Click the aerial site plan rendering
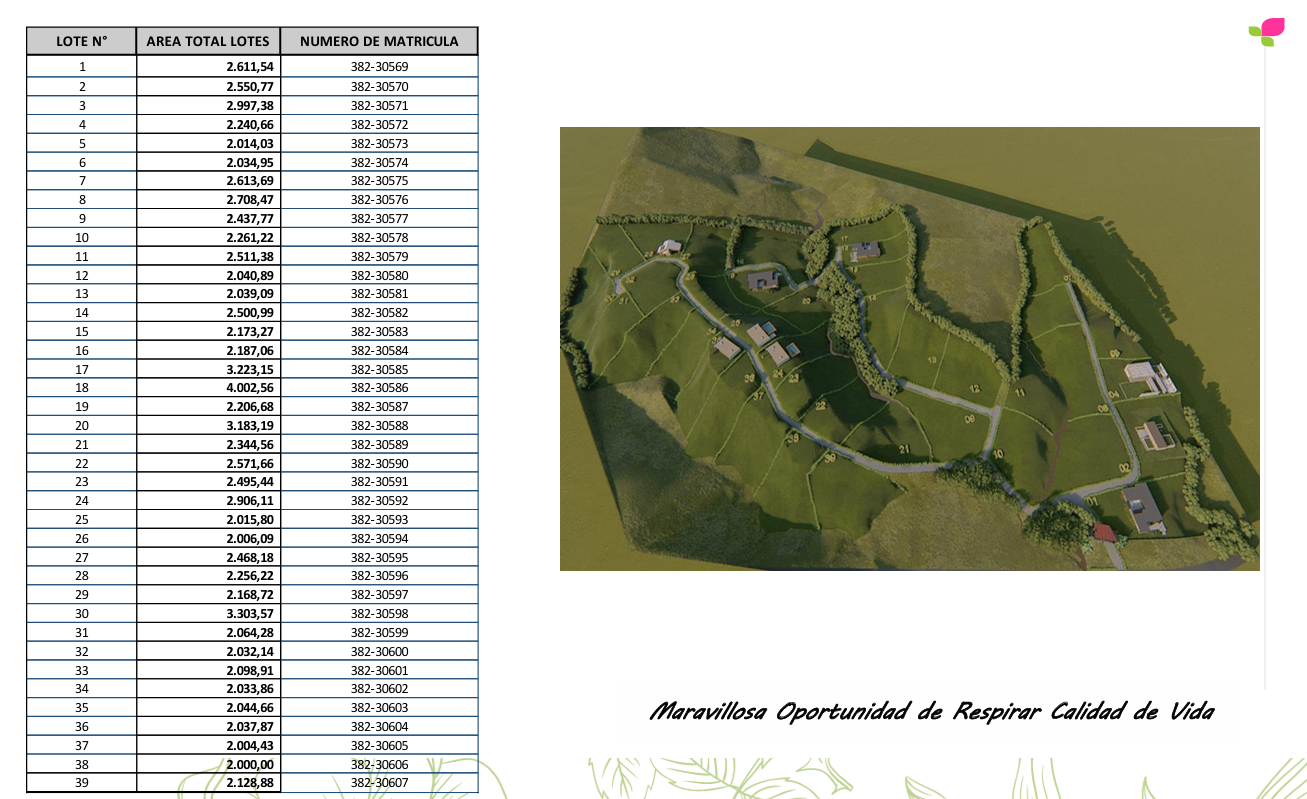 tap(909, 348)
